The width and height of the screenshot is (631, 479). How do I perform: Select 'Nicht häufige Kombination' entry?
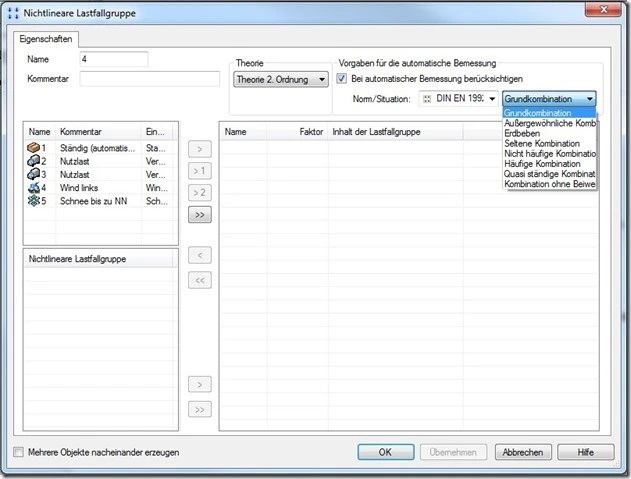pos(549,153)
